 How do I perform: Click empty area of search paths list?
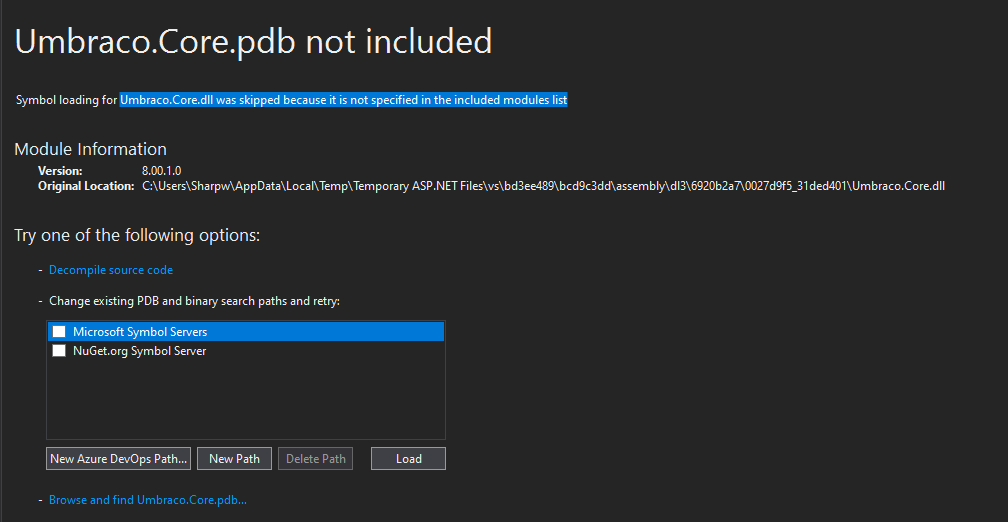[x=246, y=399]
